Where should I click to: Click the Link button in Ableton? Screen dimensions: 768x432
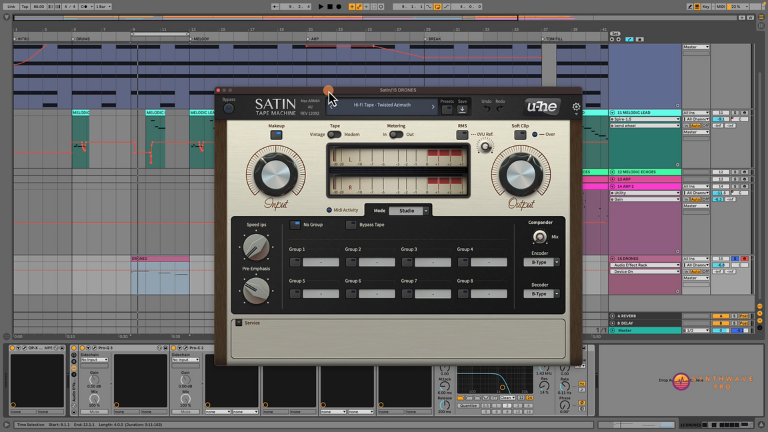11,7
